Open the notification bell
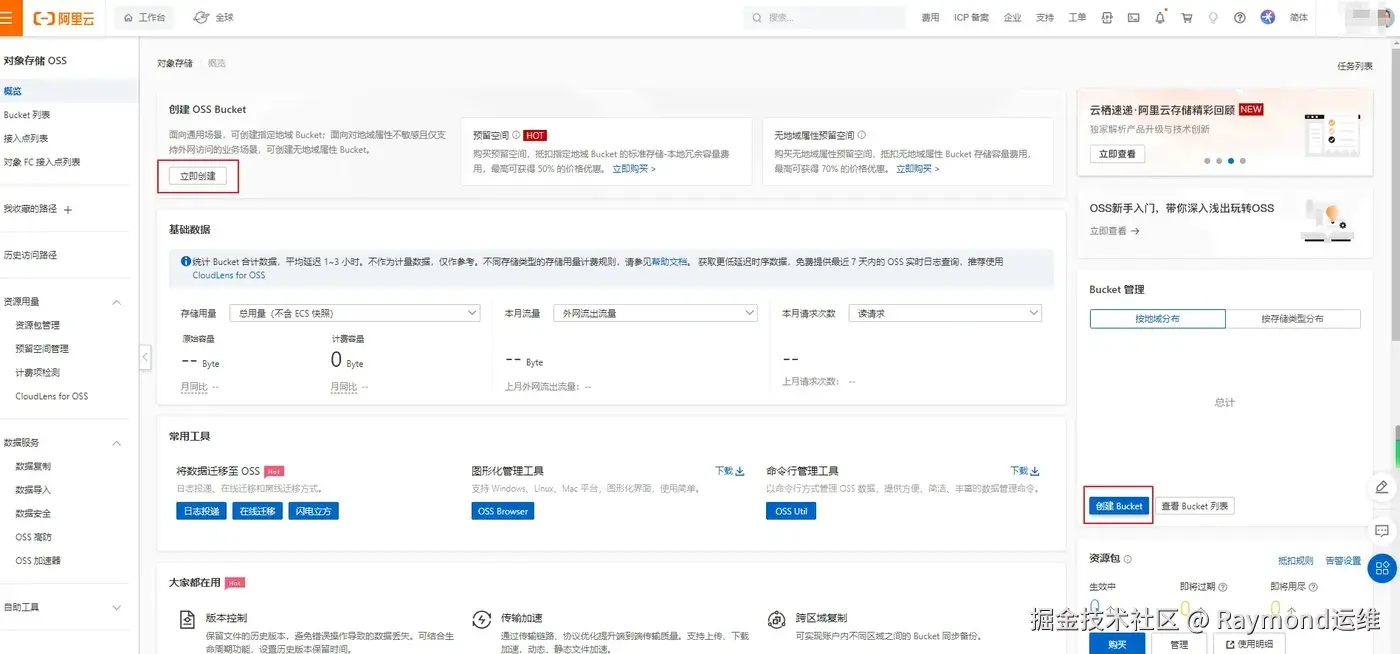The image size is (1400, 654). tap(1160, 18)
